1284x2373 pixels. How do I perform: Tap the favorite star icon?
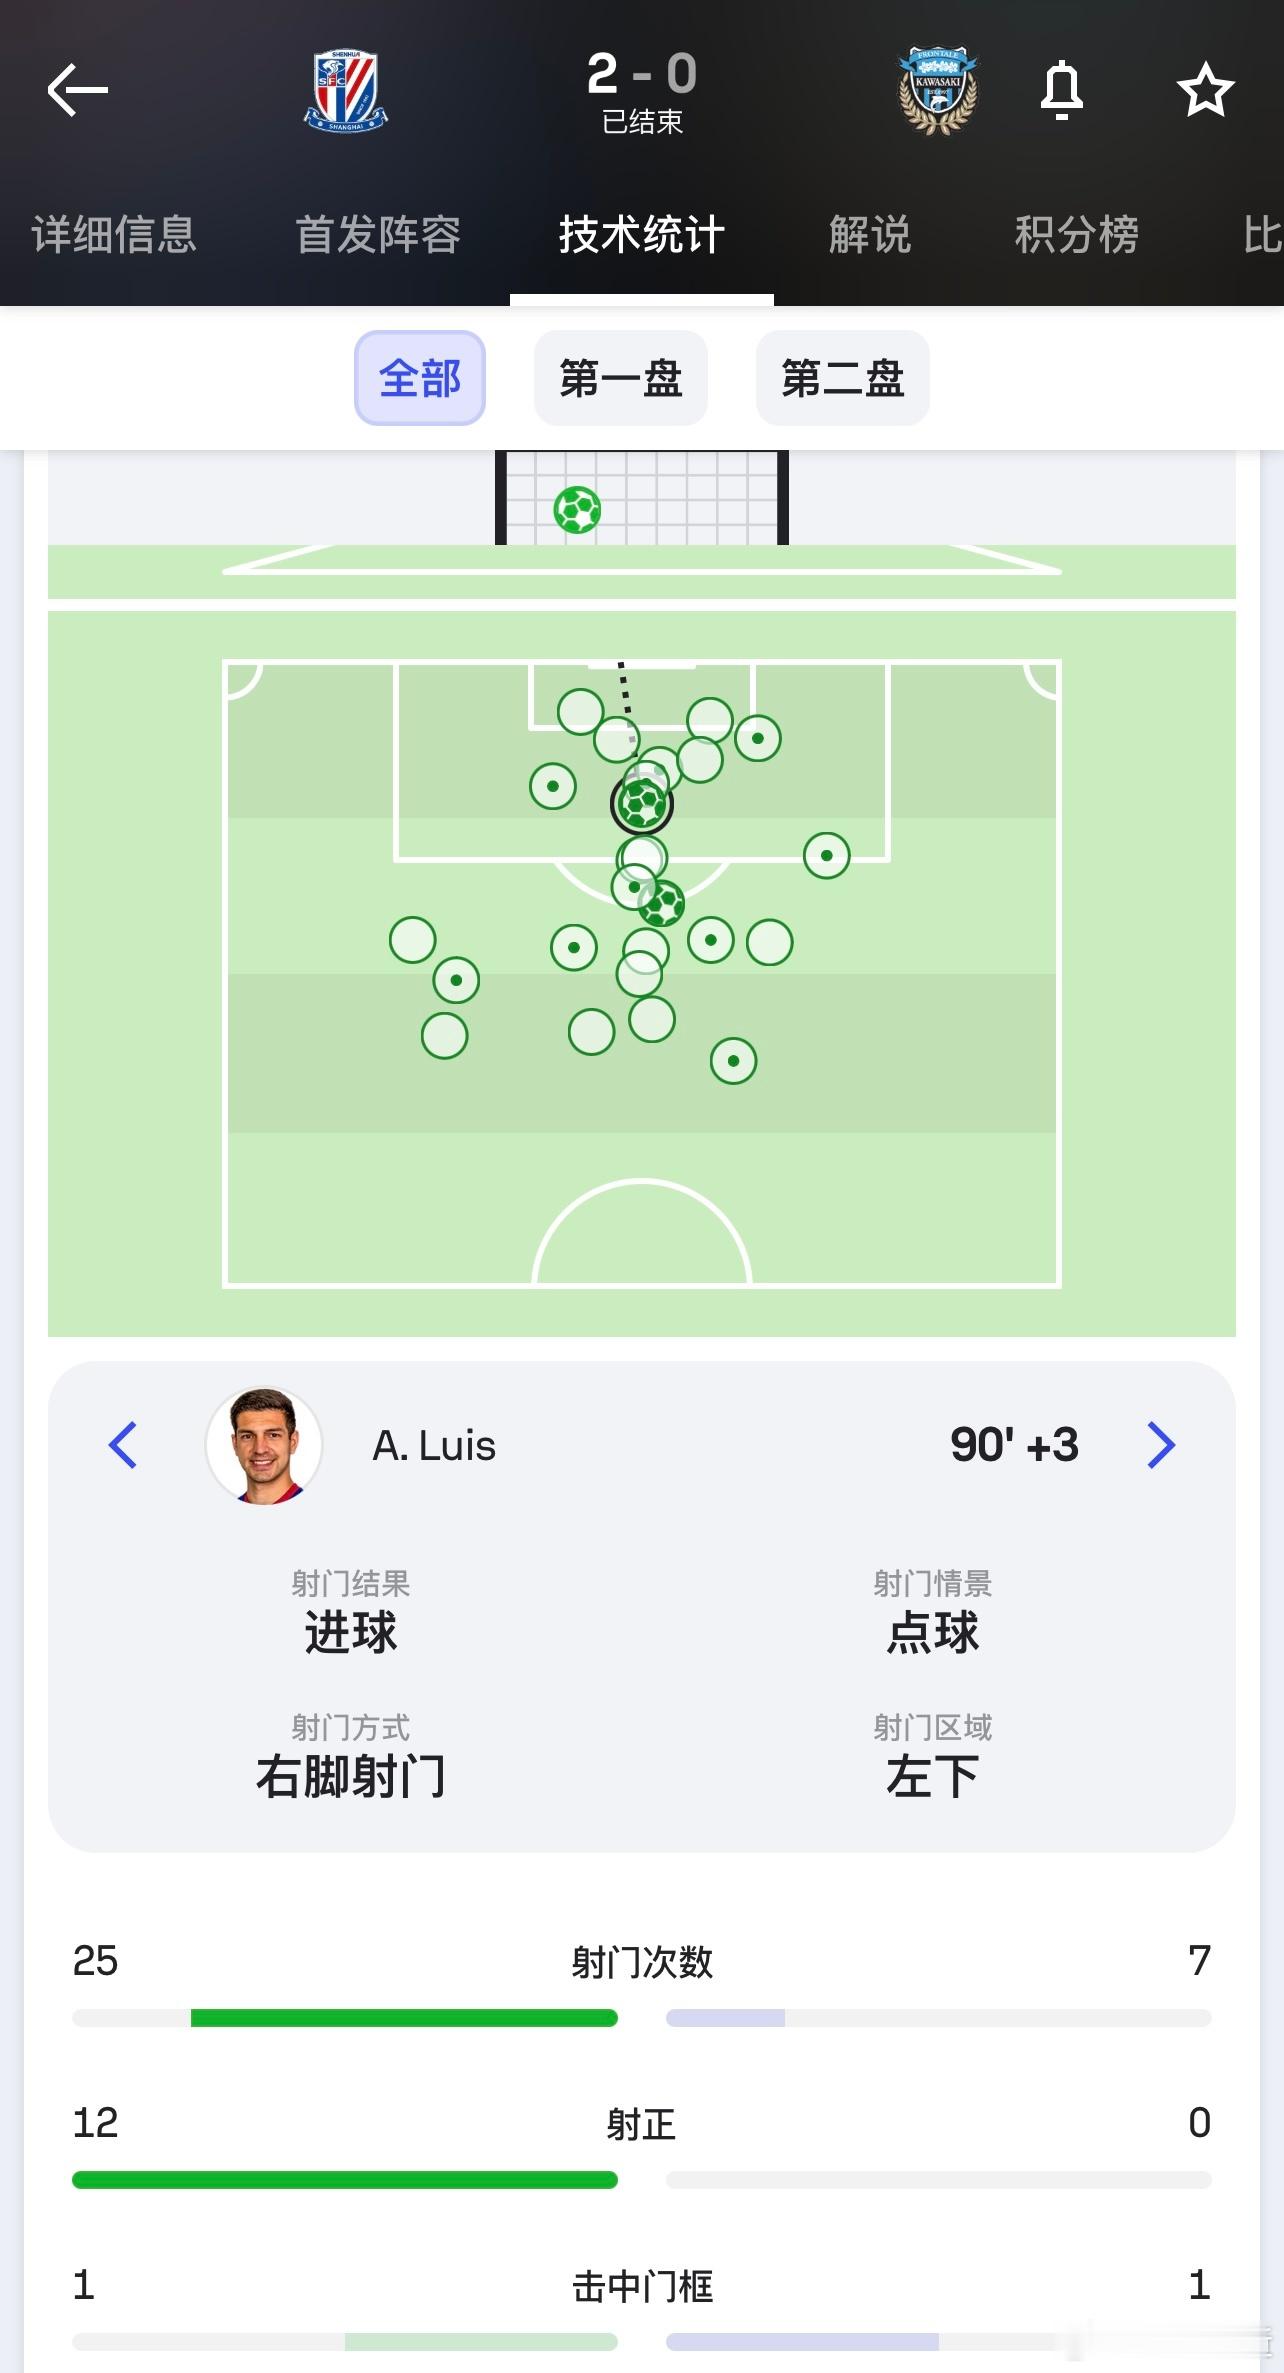click(1205, 90)
